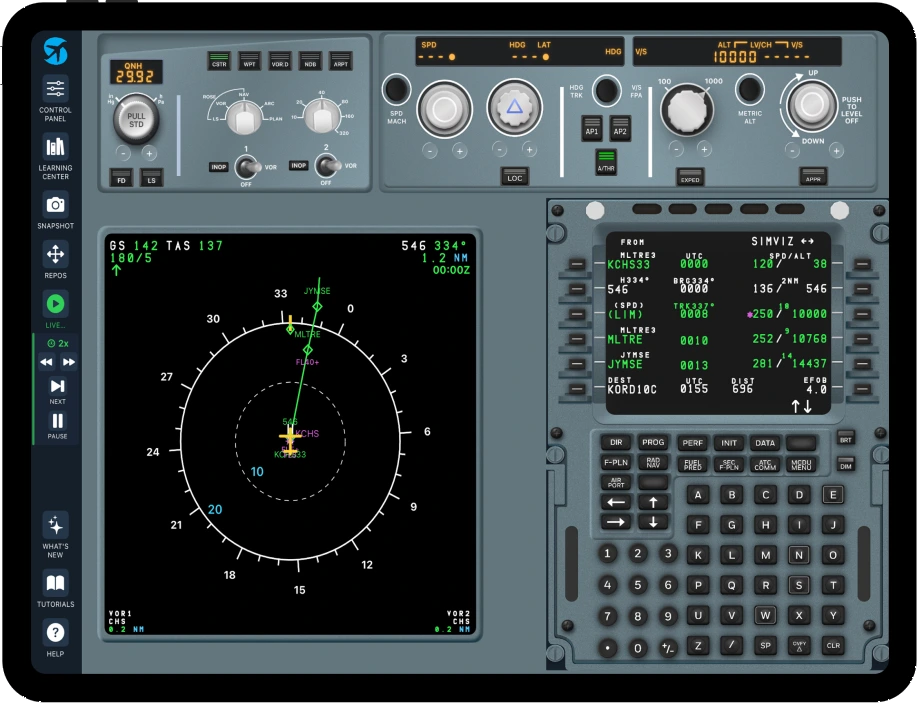The height and width of the screenshot is (703, 917).
Task: Open the MCDU DATA page
Action: point(765,443)
